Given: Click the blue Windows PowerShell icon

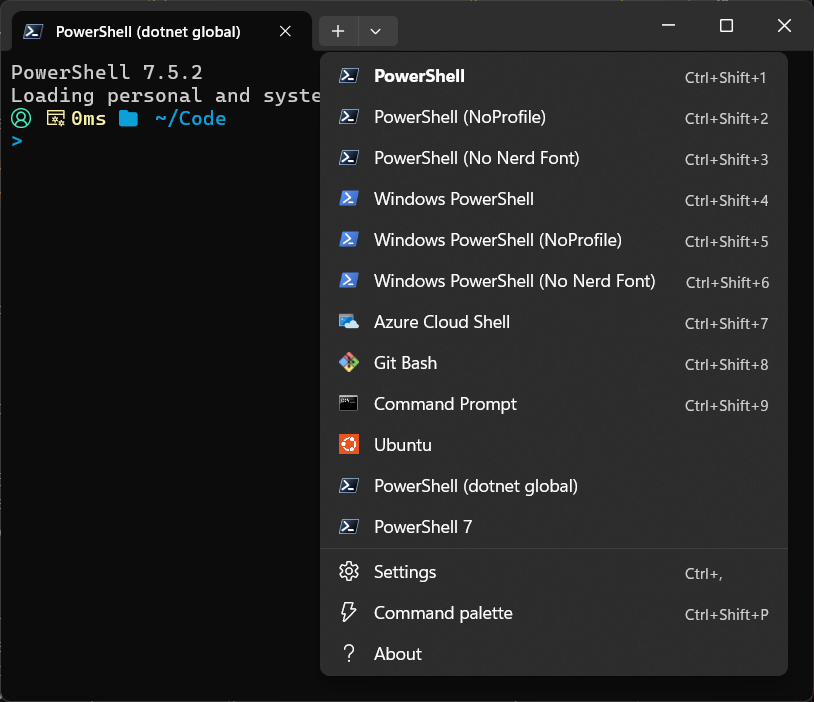Looking at the screenshot, I should [348, 199].
